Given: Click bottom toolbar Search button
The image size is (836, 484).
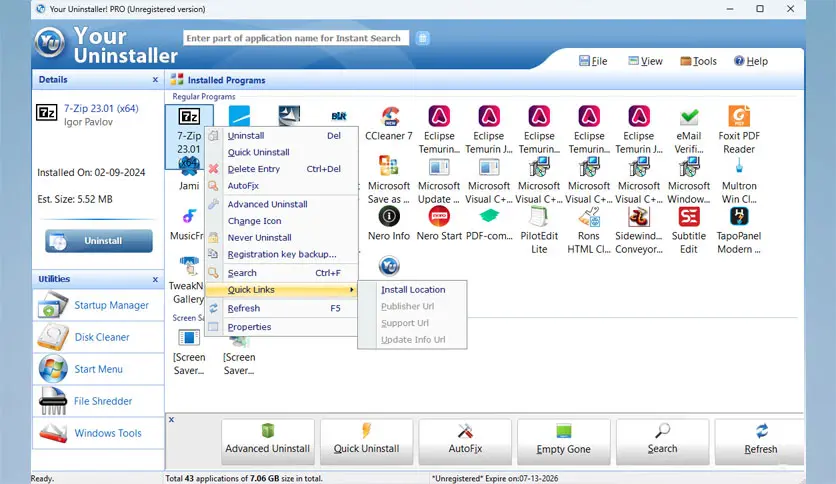Looking at the screenshot, I should point(662,441).
